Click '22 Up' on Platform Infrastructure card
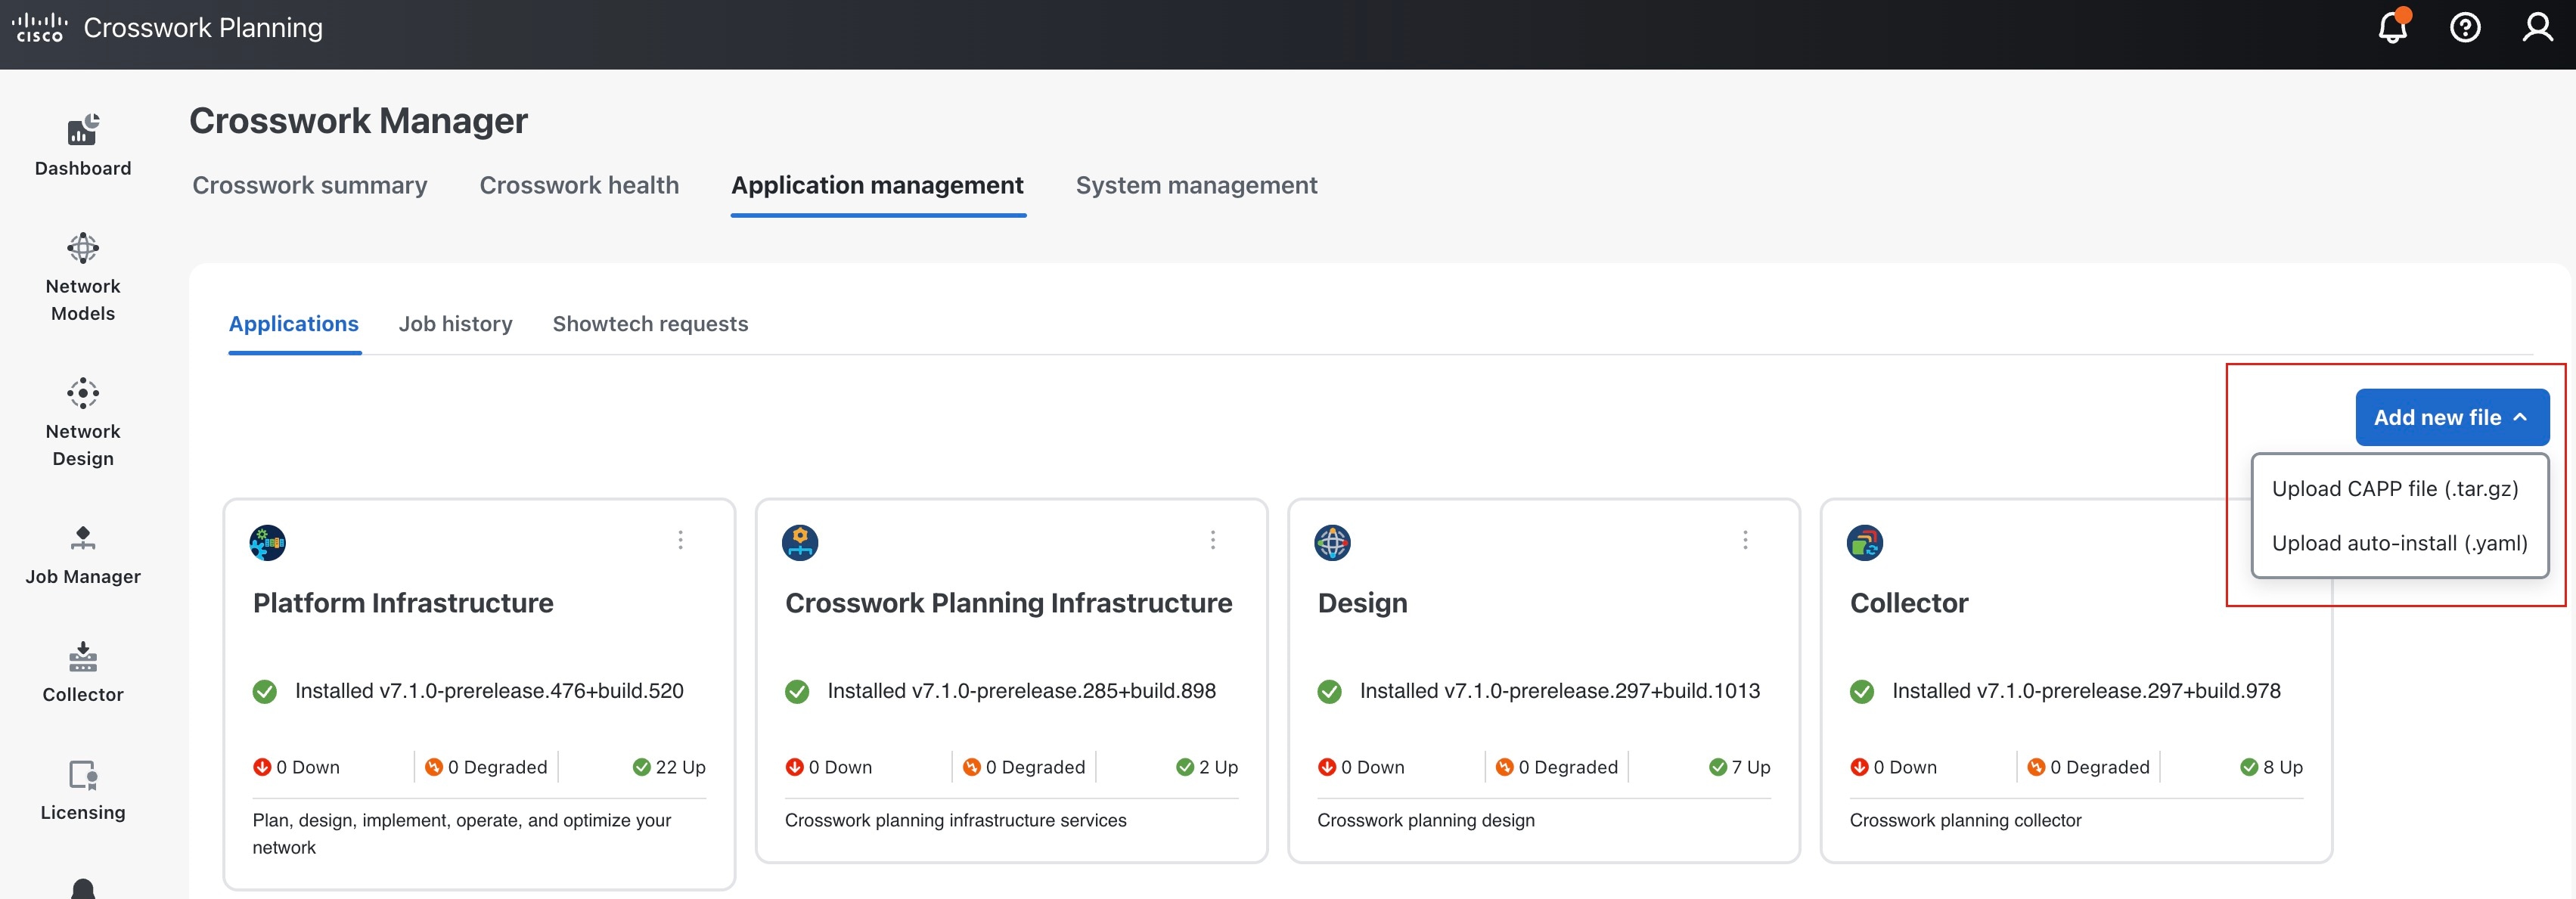 [x=680, y=767]
